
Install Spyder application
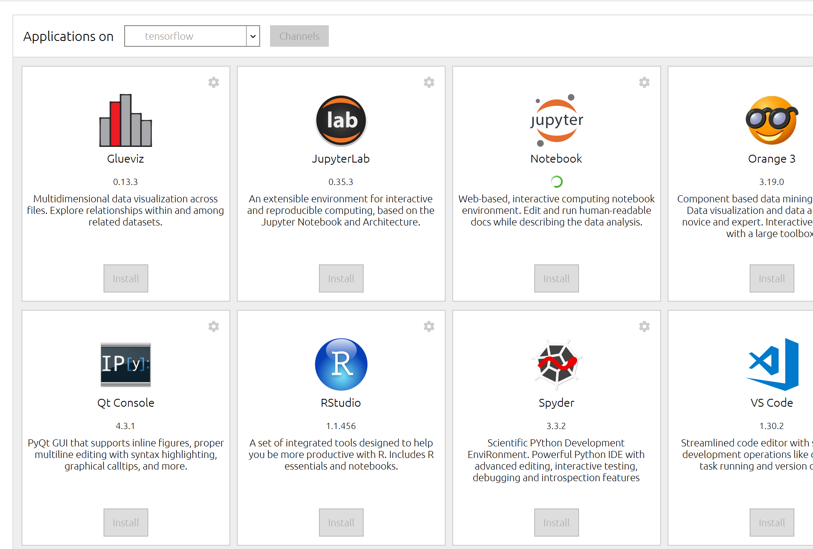coord(556,523)
